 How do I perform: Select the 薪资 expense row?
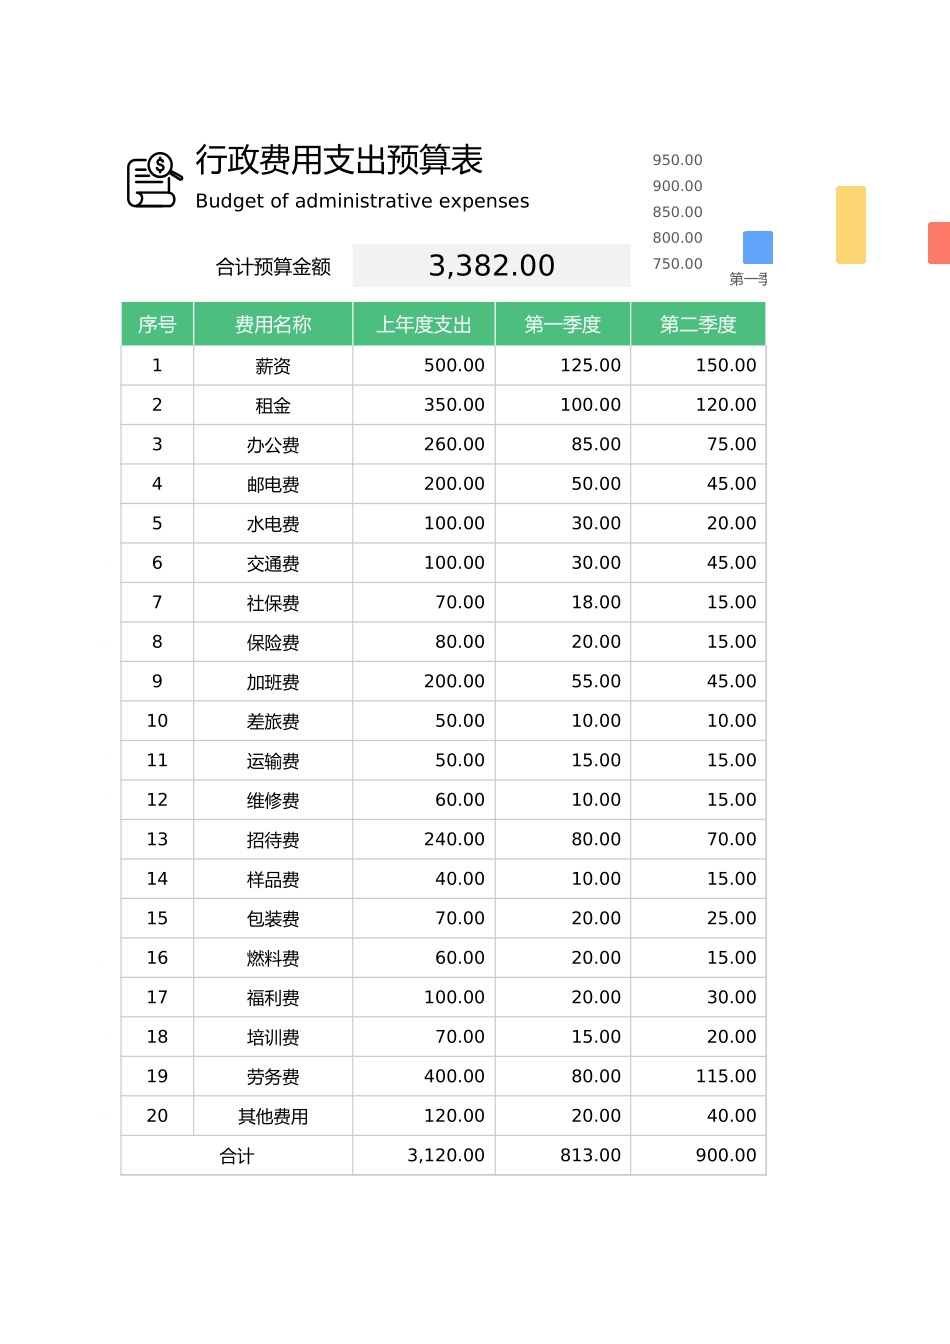click(x=271, y=365)
